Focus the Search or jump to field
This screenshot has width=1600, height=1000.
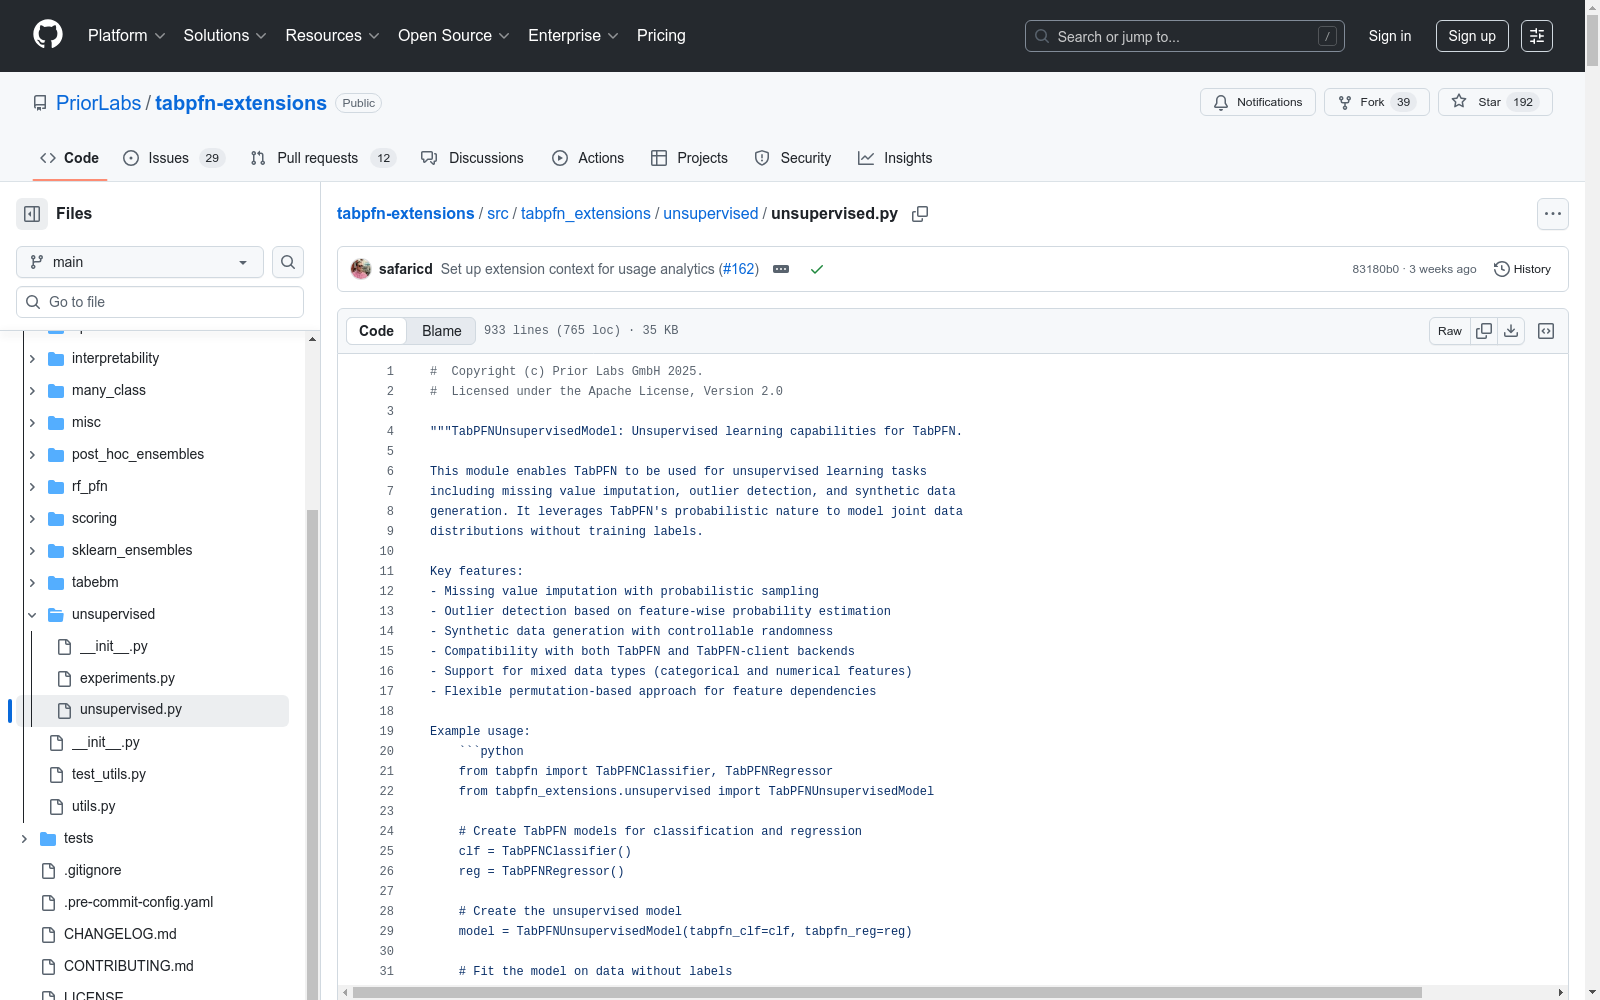(x=1185, y=36)
